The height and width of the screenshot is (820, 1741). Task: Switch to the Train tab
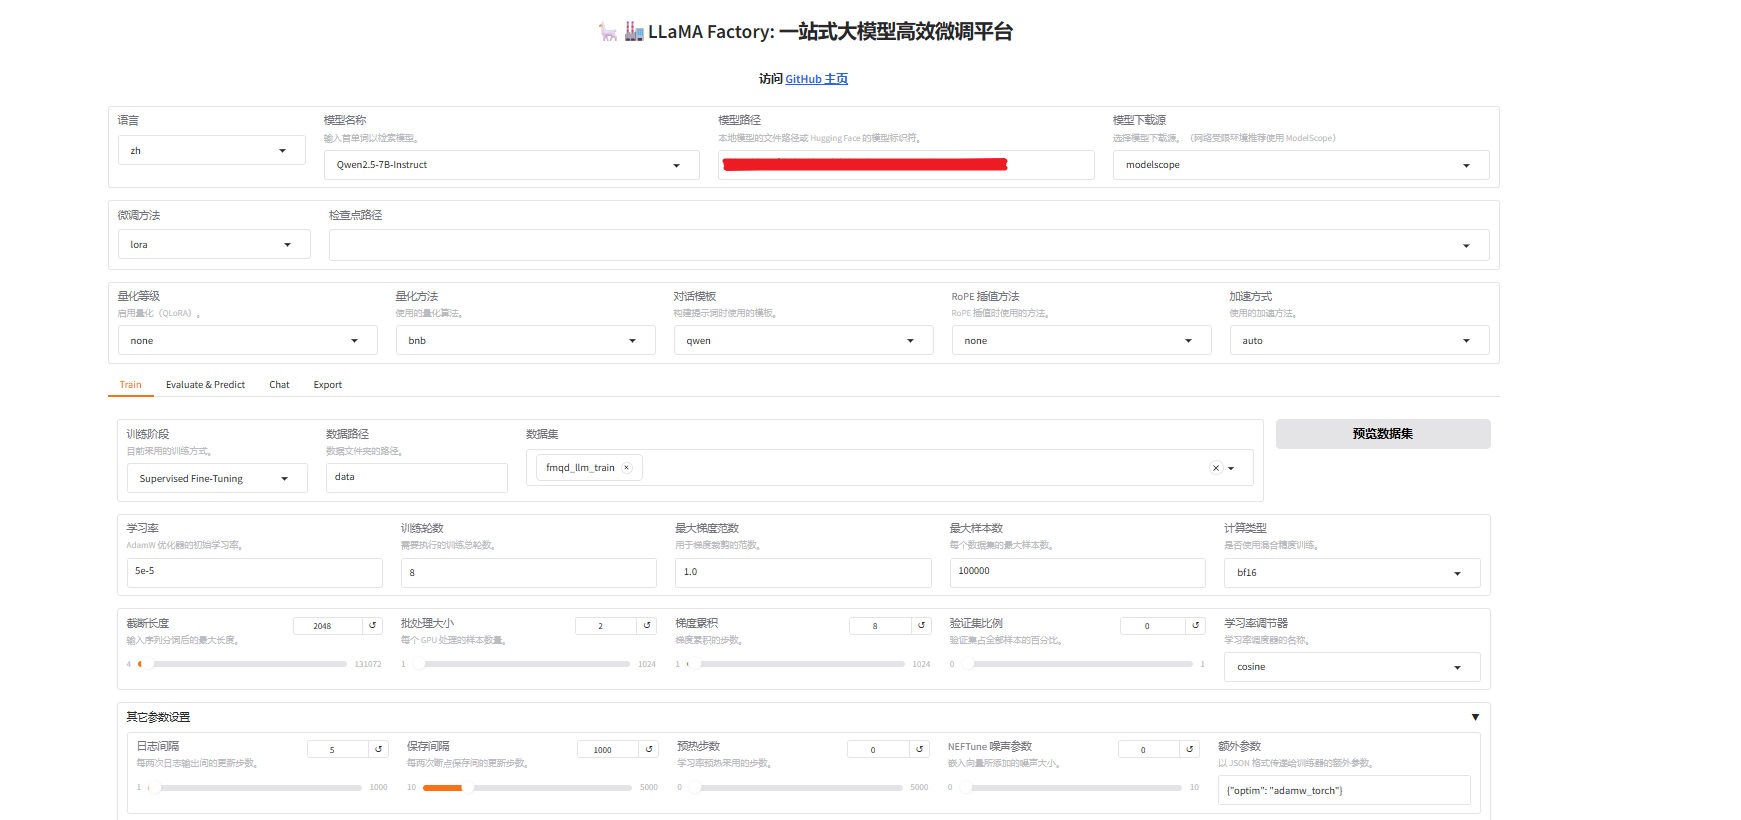click(131, 385)
